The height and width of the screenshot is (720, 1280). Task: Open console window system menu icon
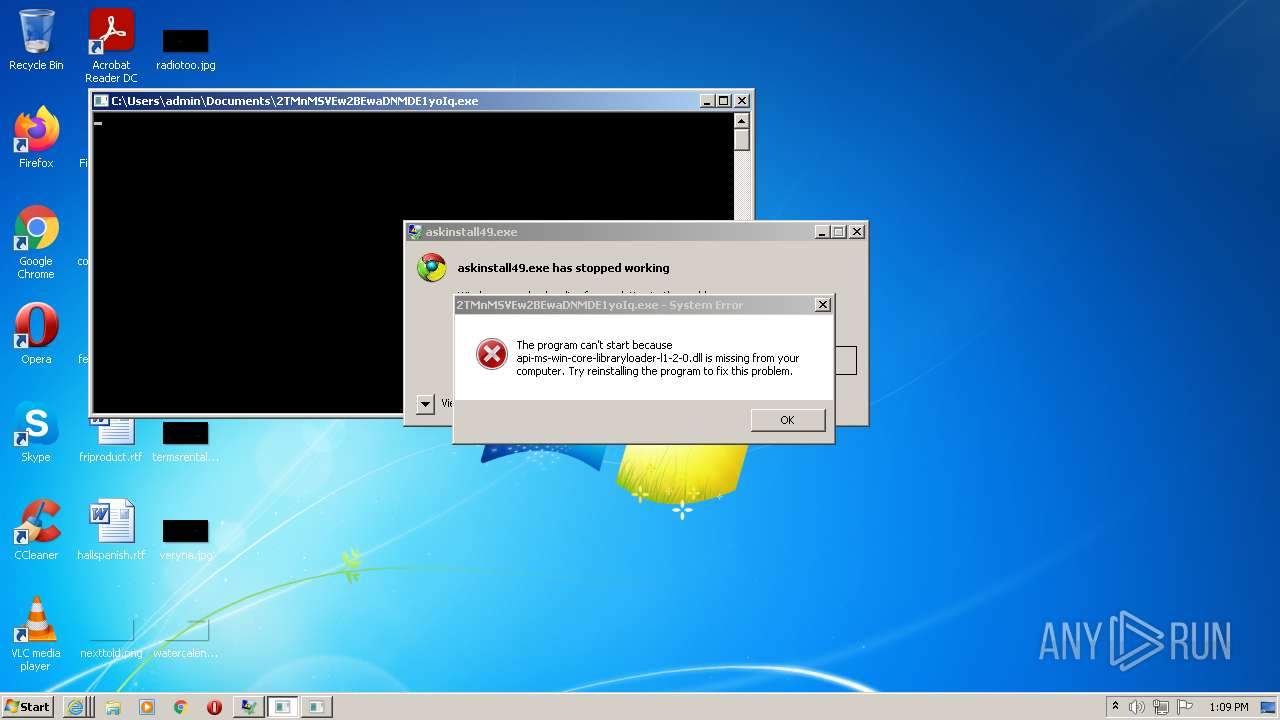click(101, 101)
